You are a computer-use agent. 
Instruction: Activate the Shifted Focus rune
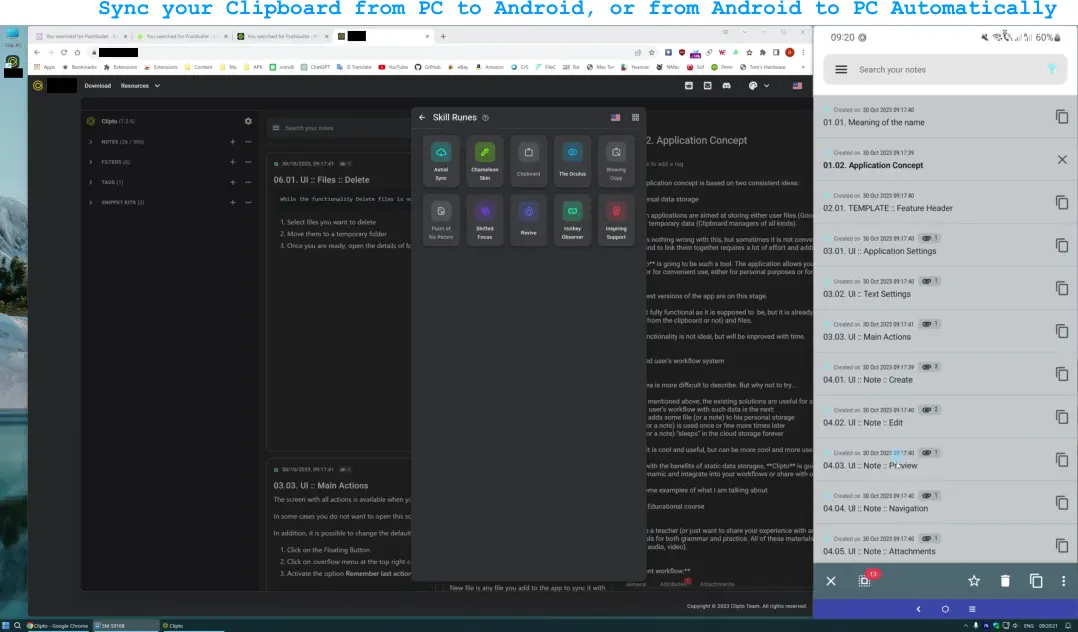(x=484, y=218)
